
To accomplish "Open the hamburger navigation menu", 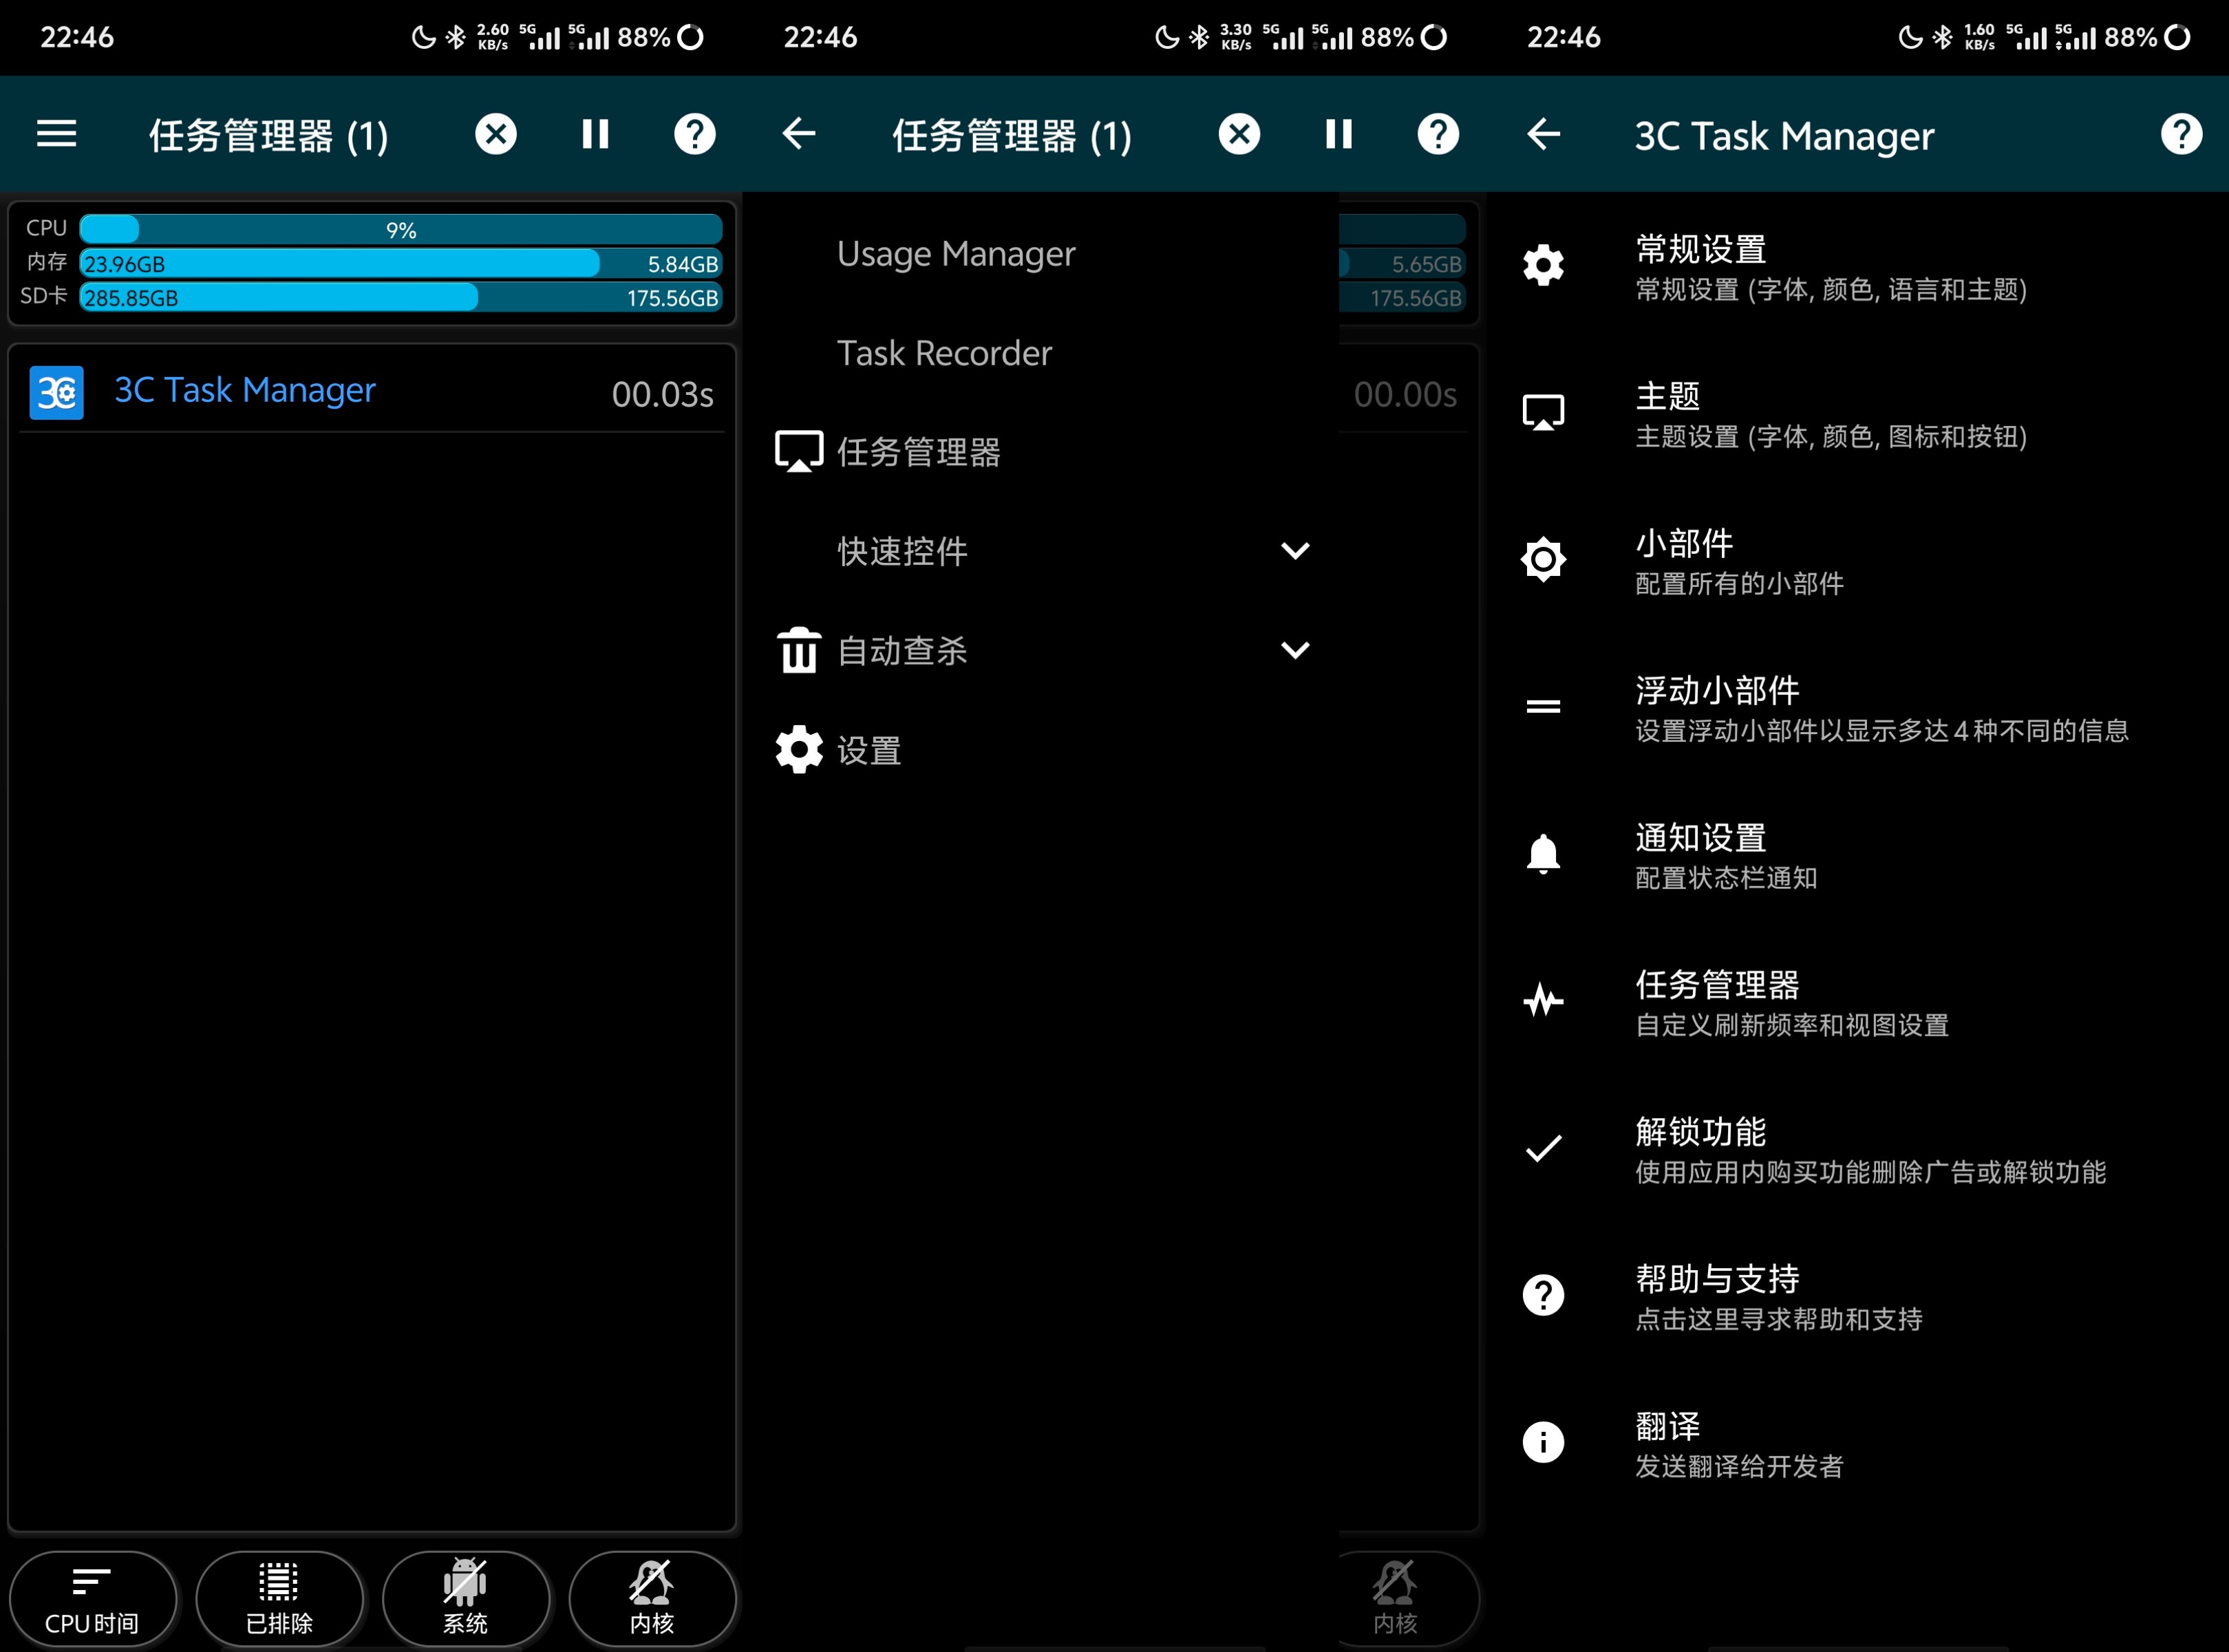I will tap(56, 134).
